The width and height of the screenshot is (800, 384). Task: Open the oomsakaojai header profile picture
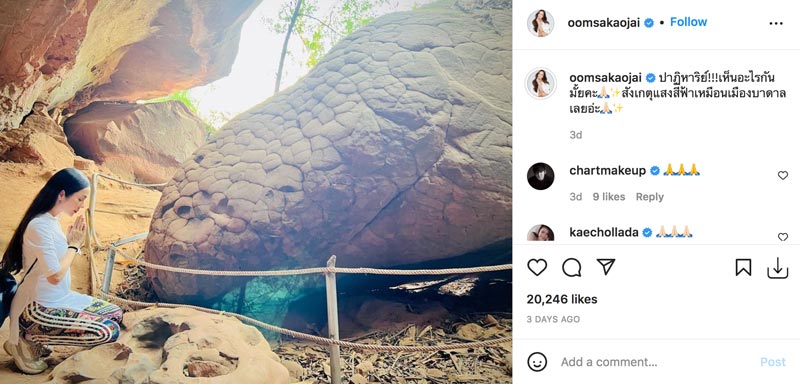(x=540, y=23)
